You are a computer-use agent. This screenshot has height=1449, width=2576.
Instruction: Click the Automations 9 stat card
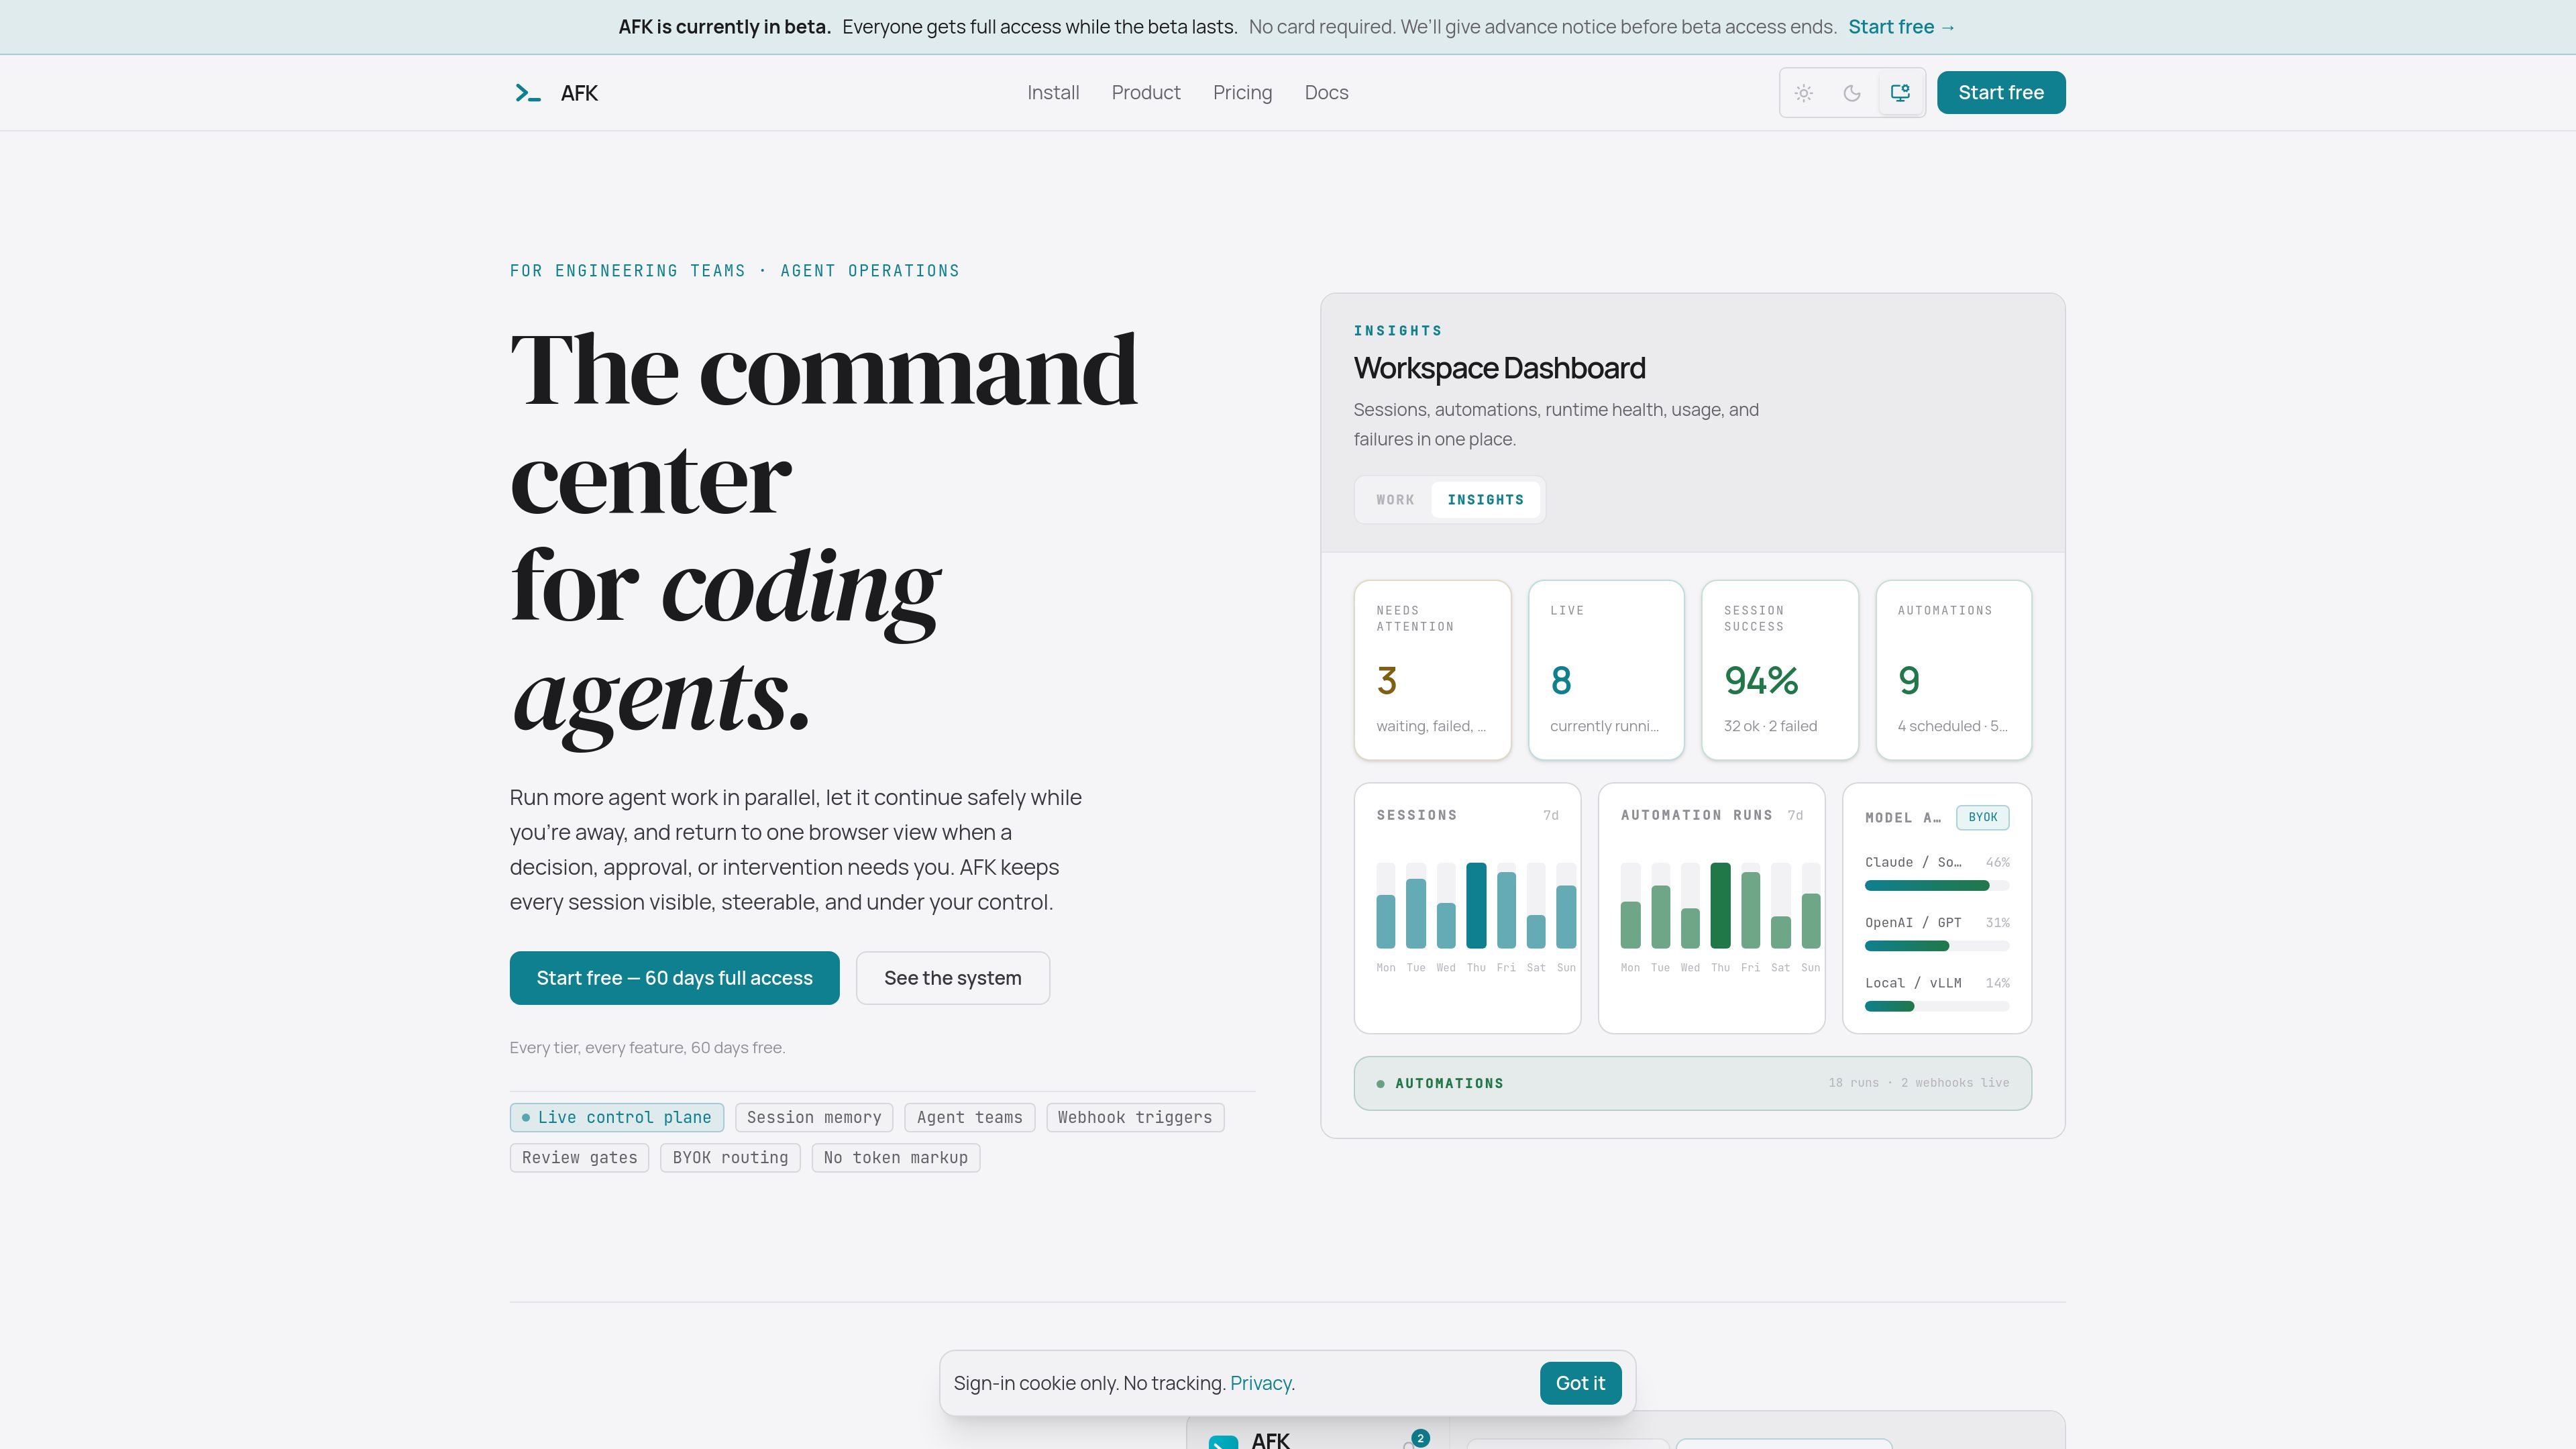tap(1954, 670)
